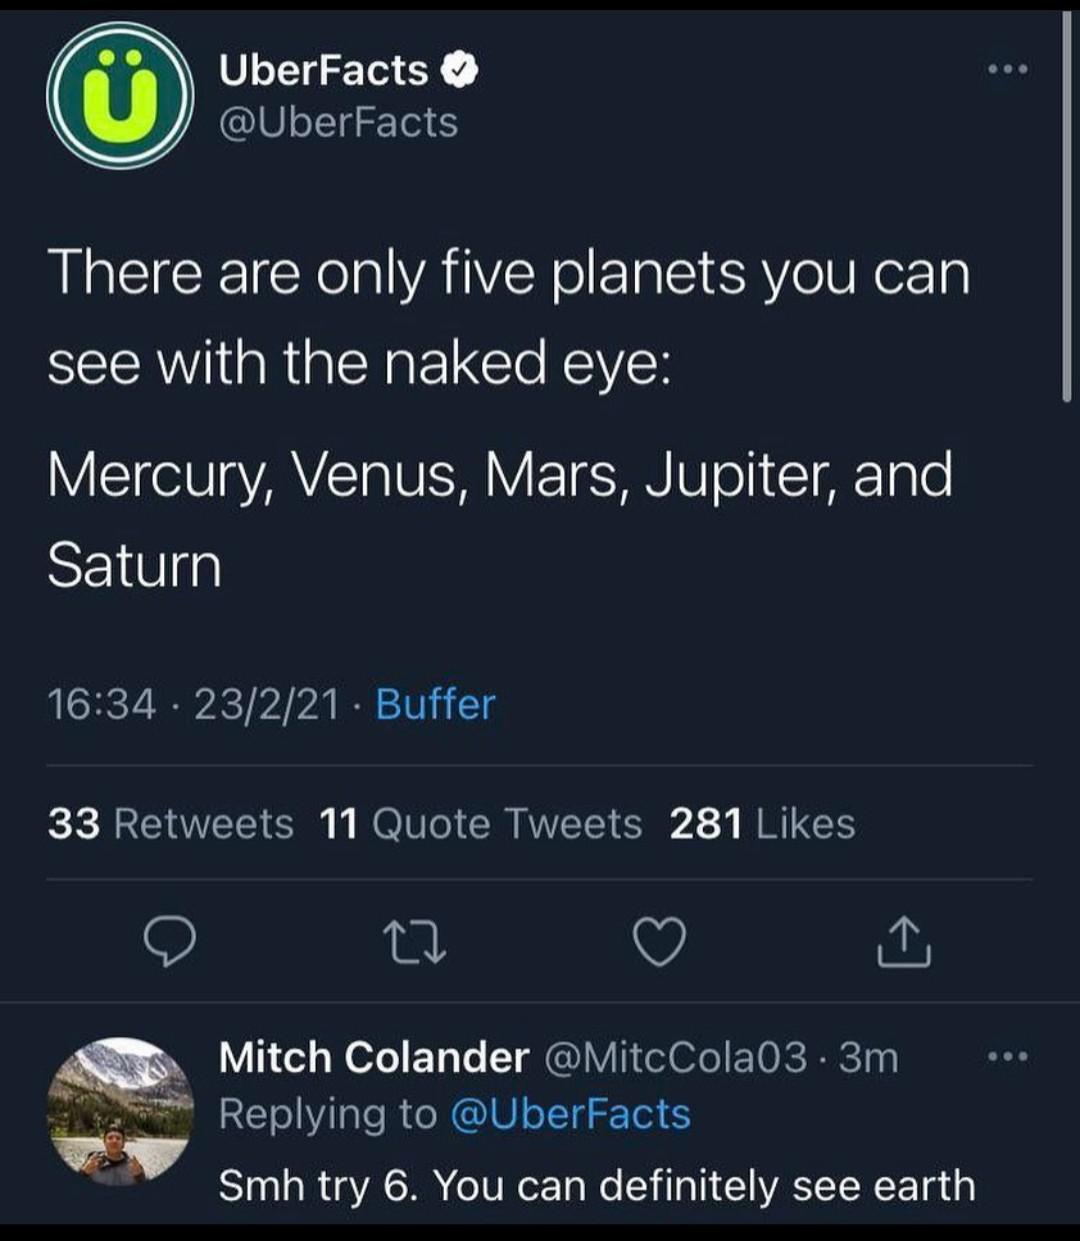The image size is (1080, 1241).
Task: Click @UberFacts in the reply text
Action: pyautogui.click(x=568, y=1114)
